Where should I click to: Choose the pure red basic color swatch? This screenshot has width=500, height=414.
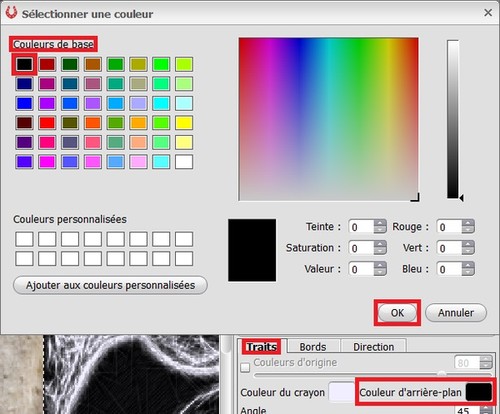click(47, 123)
